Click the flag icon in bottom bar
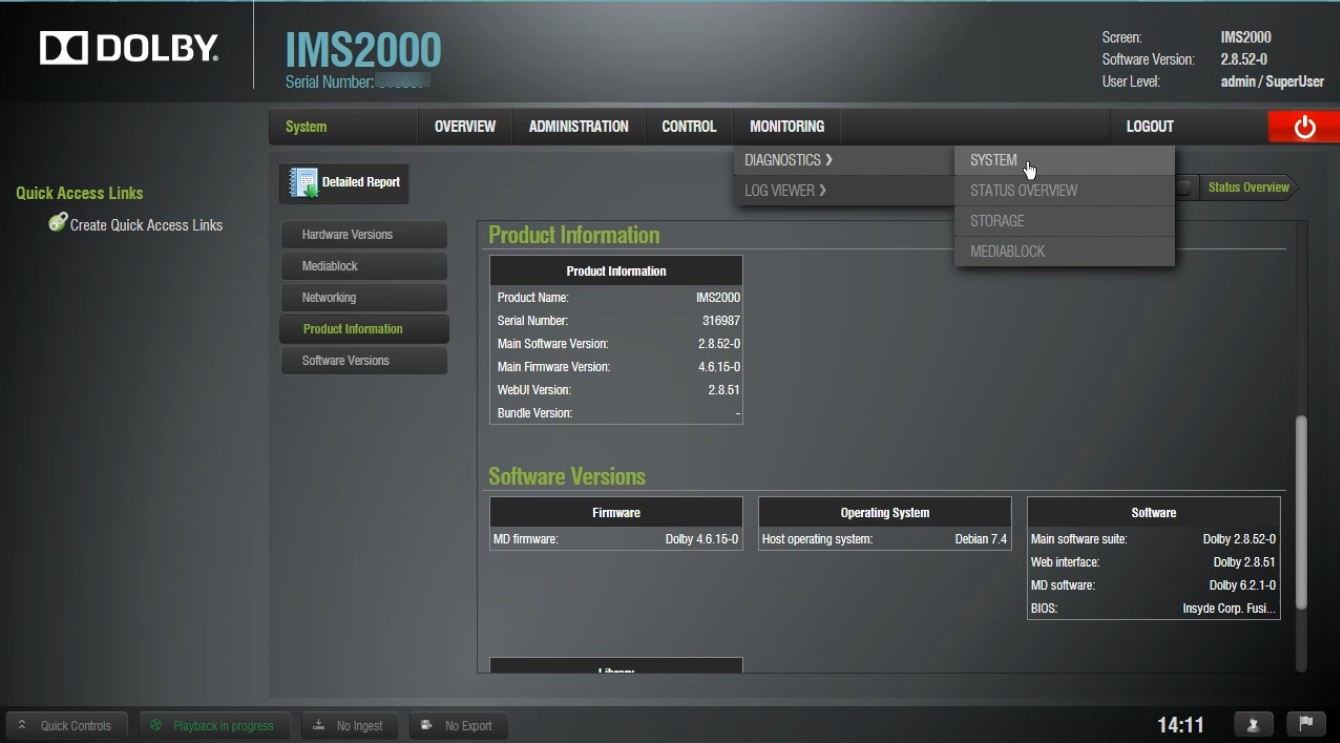1340x743 pixels. [x=1305, y=725]
